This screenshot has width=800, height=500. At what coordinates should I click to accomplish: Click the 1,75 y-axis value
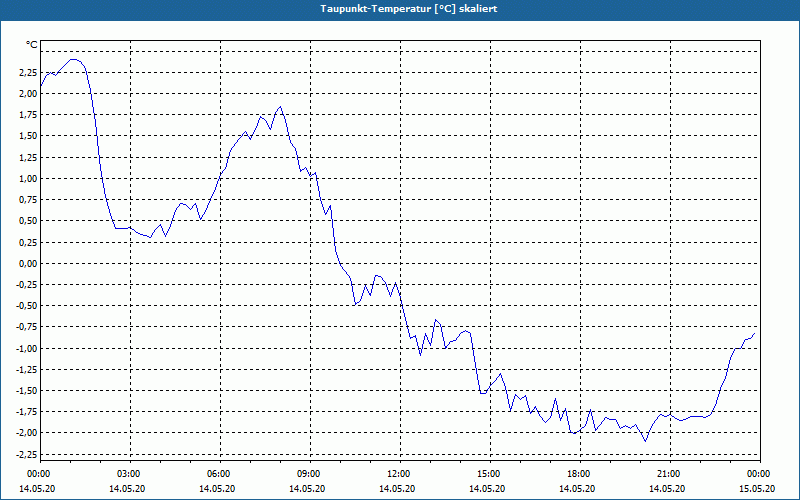28,115
